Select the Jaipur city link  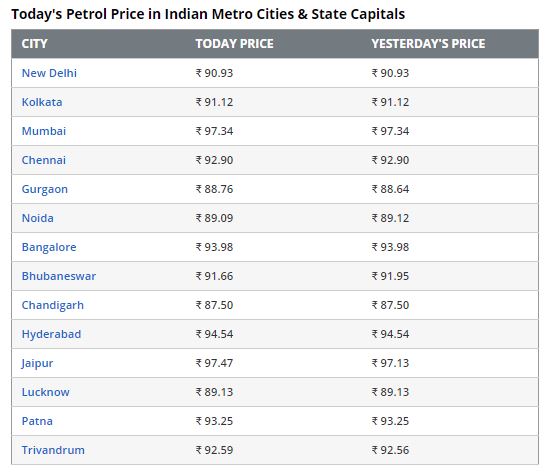pos(37,363)
